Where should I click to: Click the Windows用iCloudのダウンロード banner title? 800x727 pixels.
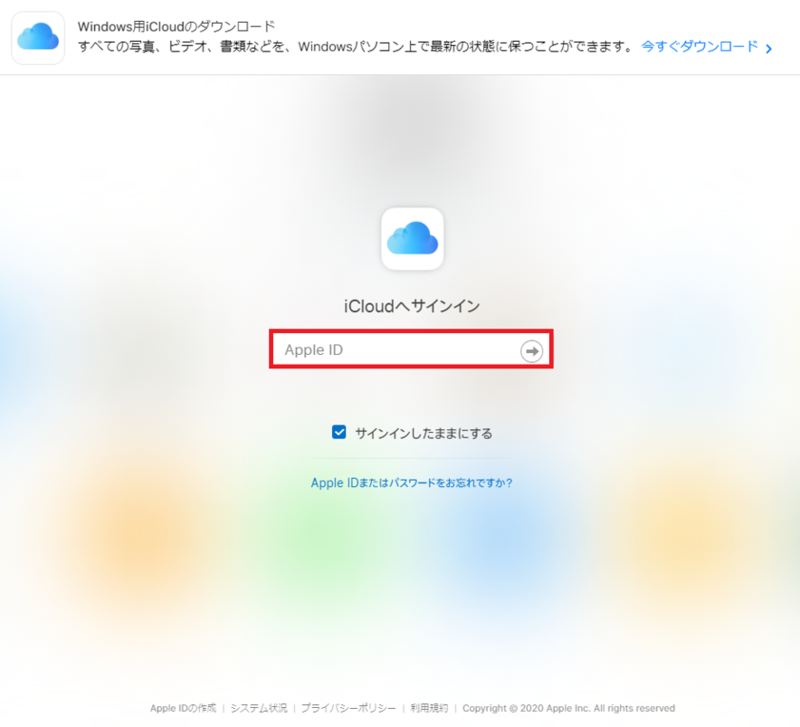(177, 26)
